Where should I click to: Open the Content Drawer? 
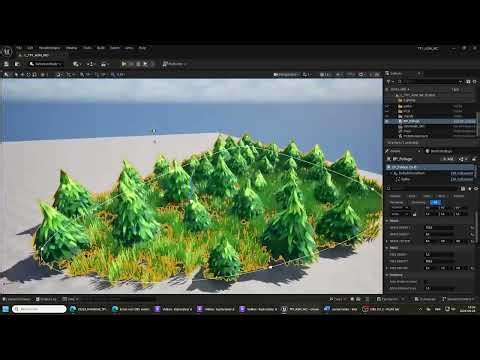[16, 299]
